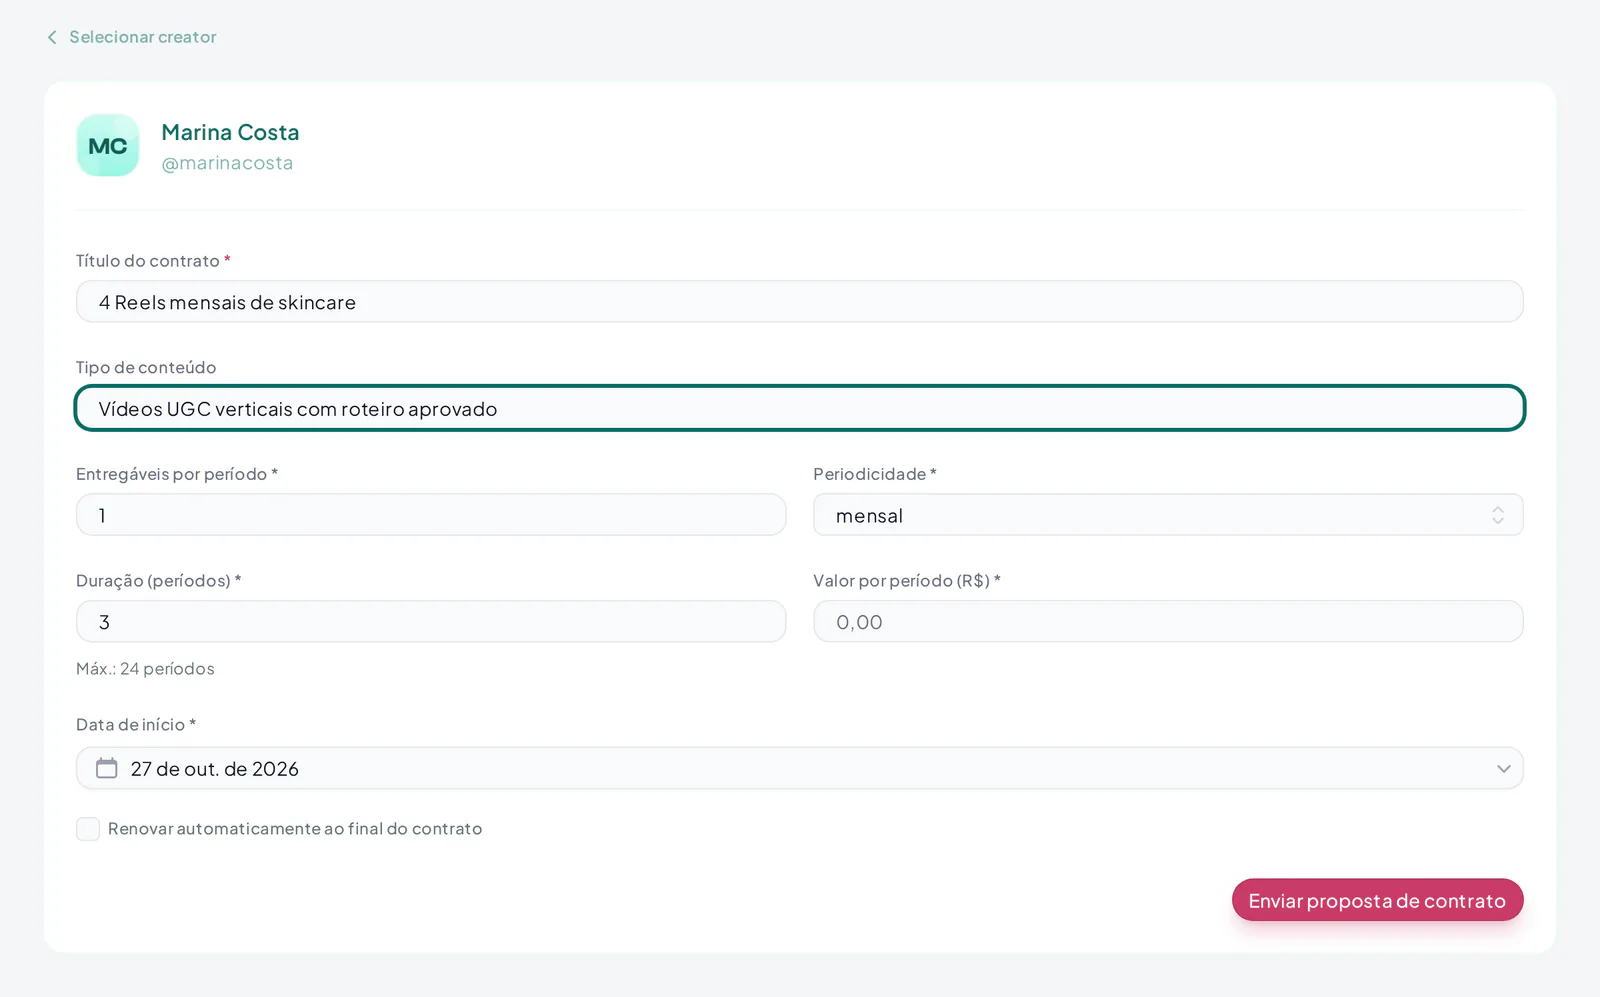Click the @marinacosta handle text
The width and height of the screenshot is (1600, 997).
227,163
